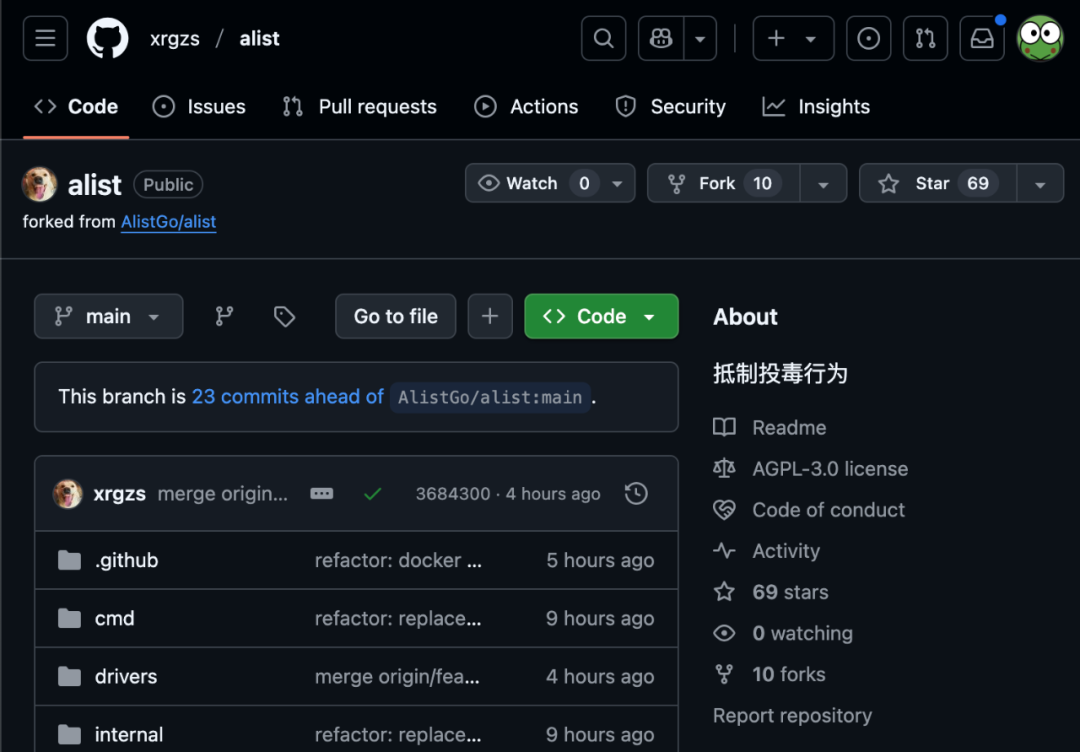
Task: Click Report repository link
Action: click(x=792, y=716)
